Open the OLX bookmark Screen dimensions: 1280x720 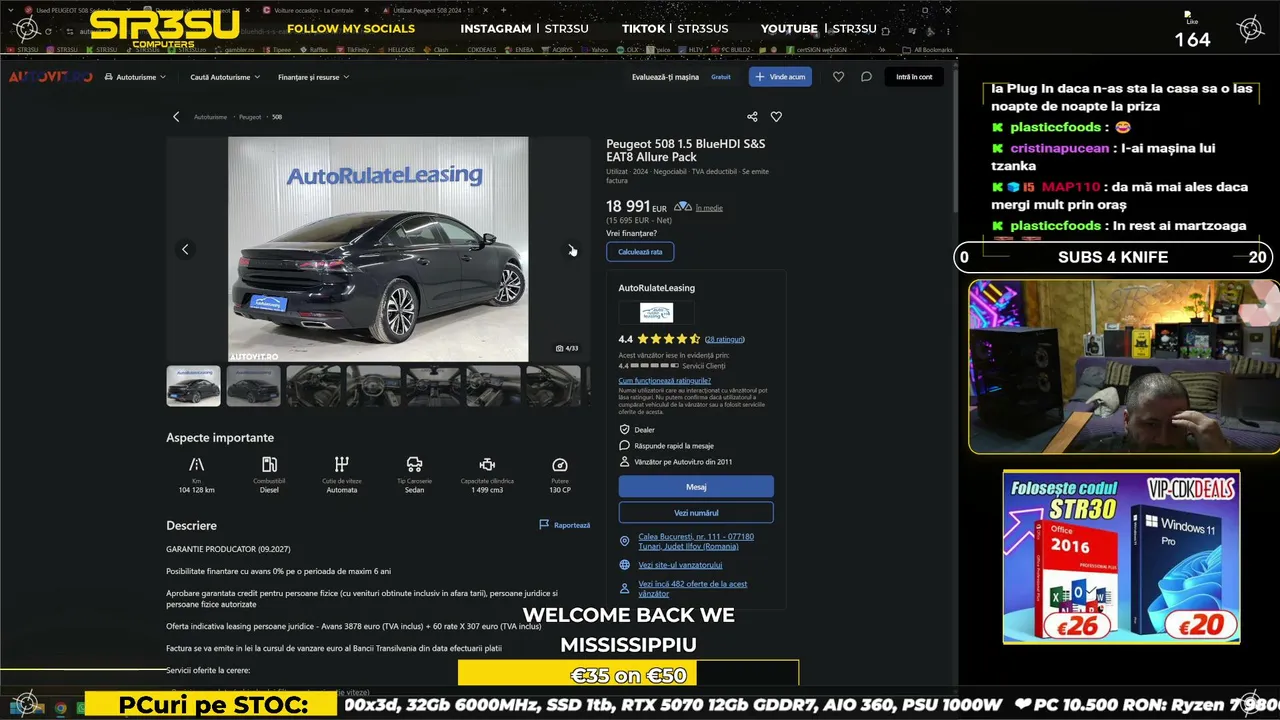click(x=628, y=49)
